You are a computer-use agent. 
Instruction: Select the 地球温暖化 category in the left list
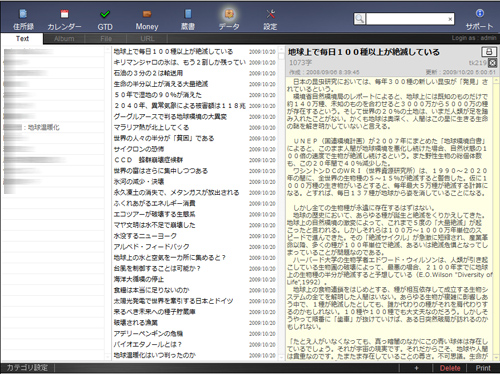53,127
